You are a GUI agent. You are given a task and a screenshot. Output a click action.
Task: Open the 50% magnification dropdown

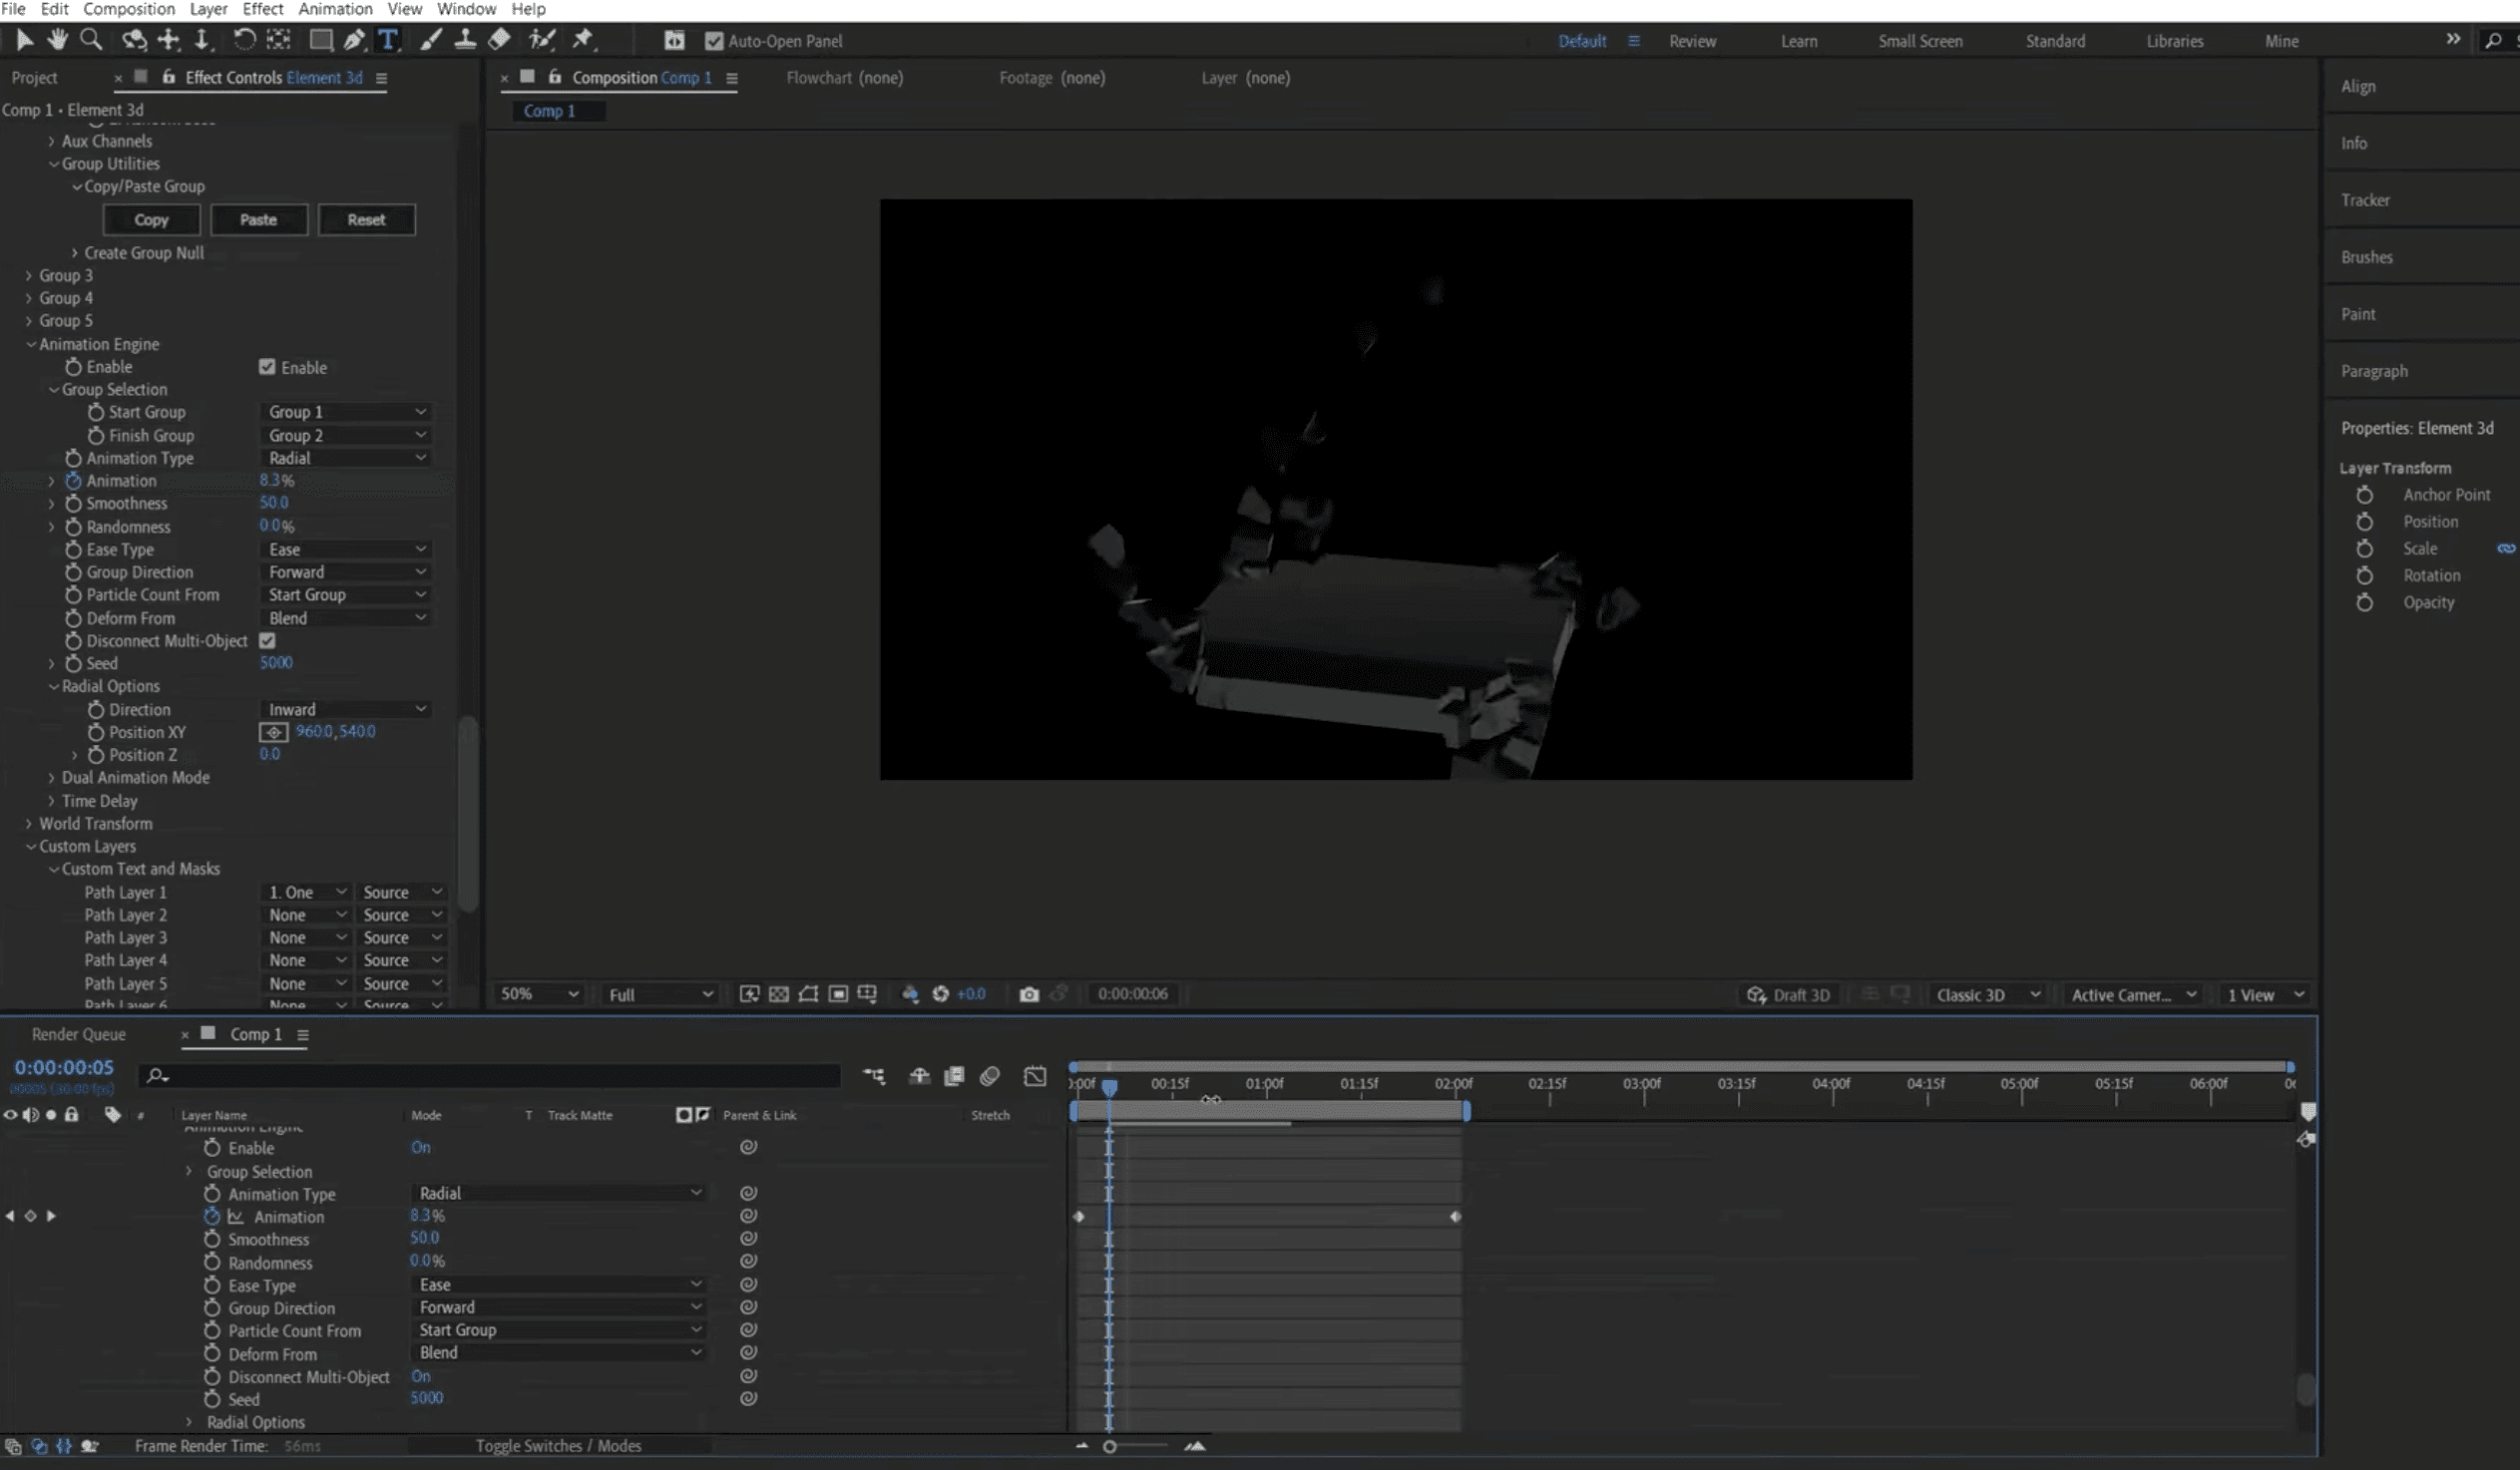click(x=539, y=994)
